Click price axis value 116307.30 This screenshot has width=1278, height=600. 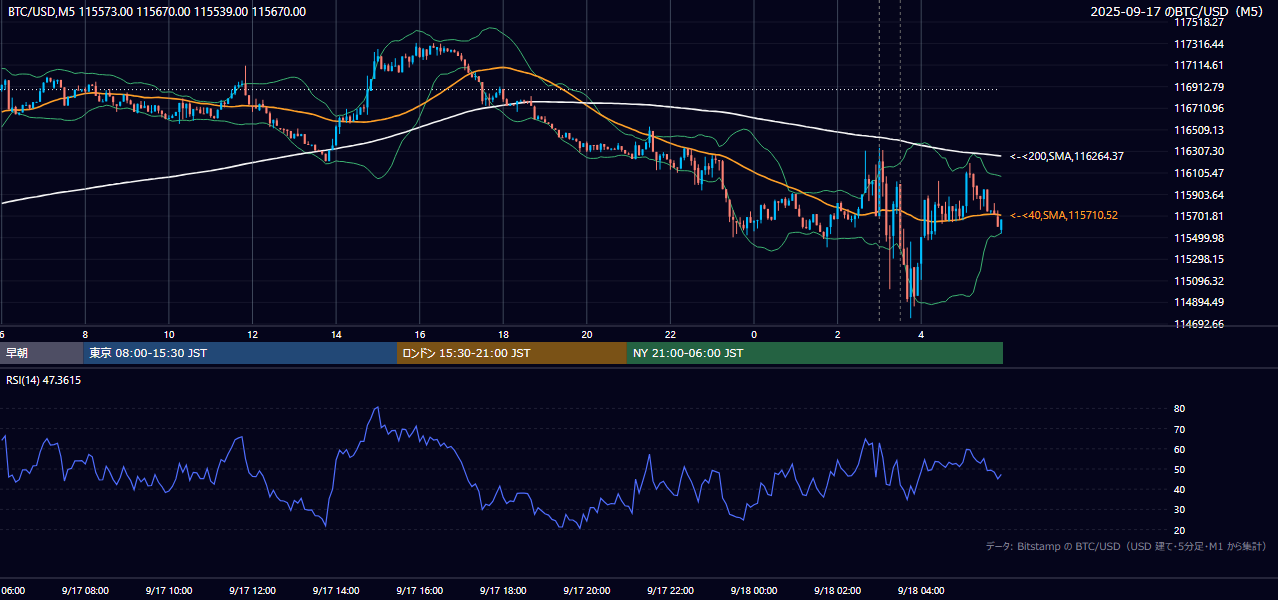pos(1198,151)
